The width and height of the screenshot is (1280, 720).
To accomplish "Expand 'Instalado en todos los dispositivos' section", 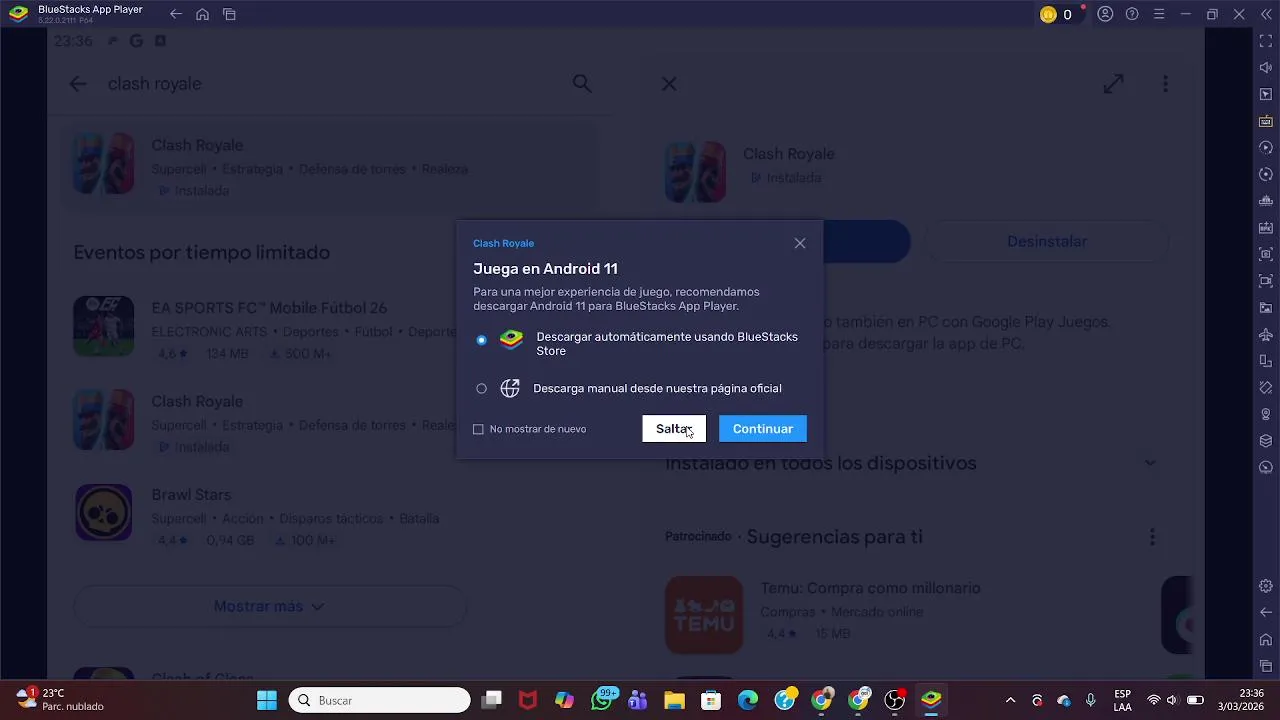I will [1150, 463].
